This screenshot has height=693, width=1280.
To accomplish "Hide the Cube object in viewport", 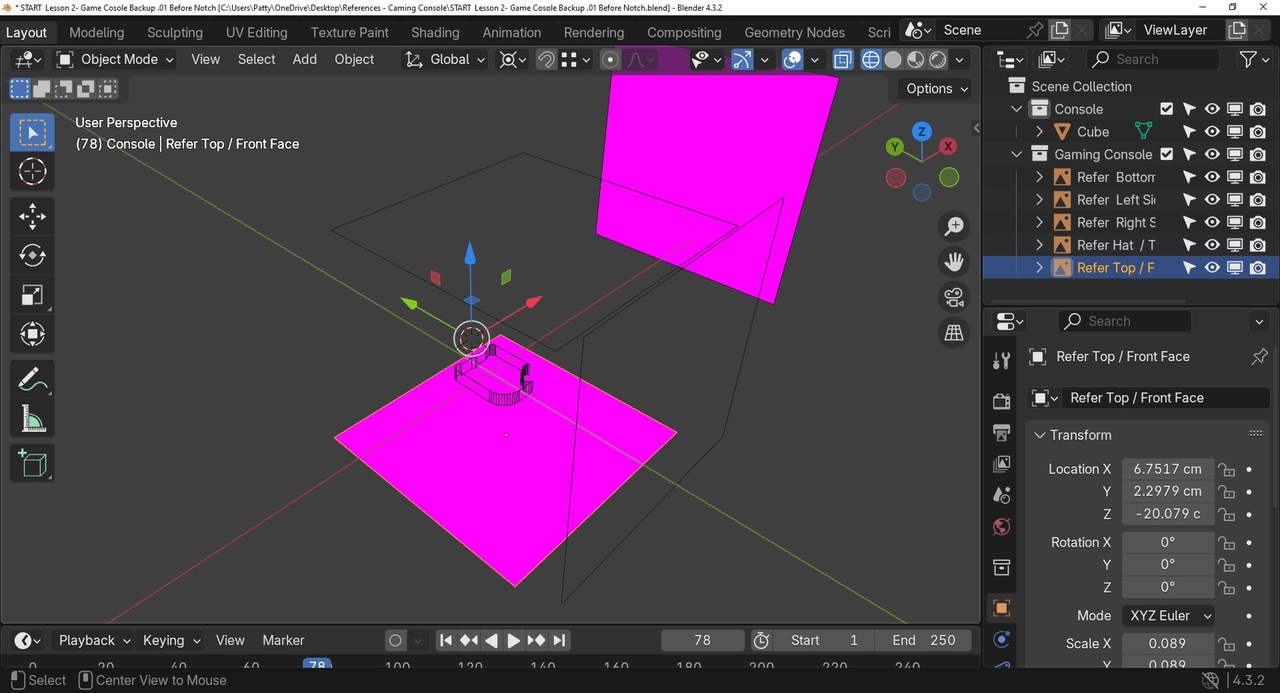I will [x=1212, y=131].
